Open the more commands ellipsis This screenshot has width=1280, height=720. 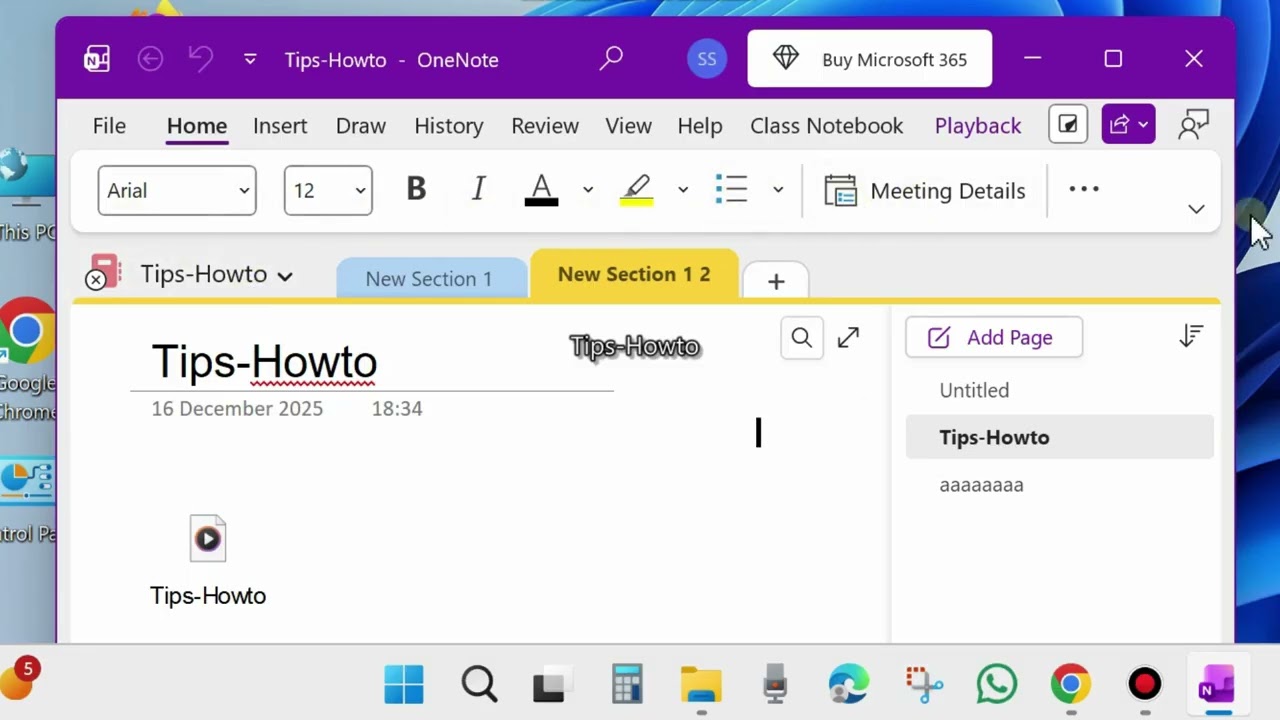pos(1084,189)
